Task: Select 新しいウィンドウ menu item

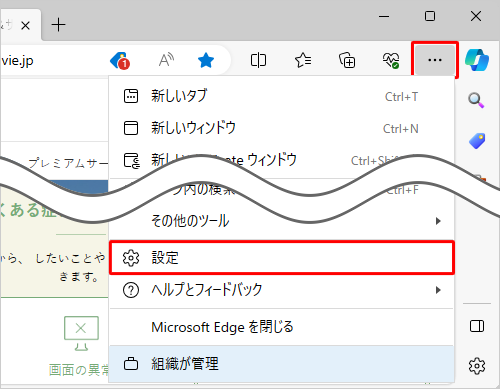Action: [x=282, y=128]
